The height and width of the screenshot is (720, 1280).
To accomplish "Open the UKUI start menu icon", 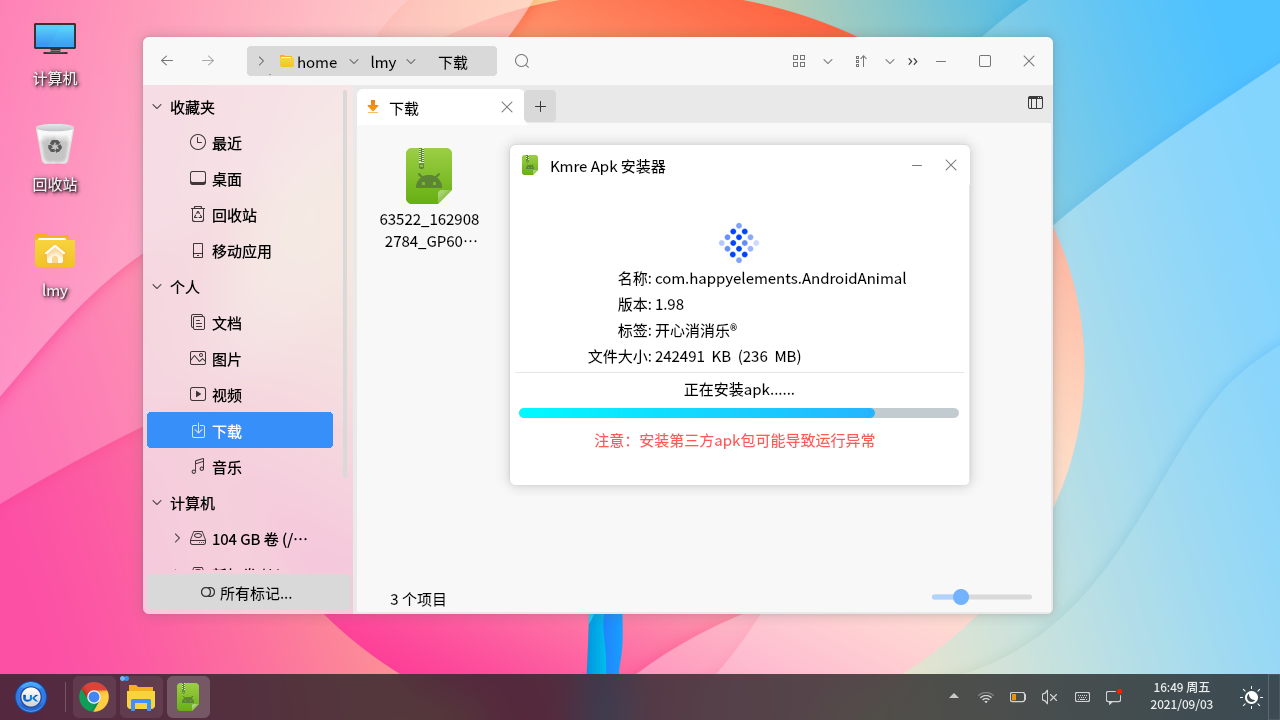I will [x=30, y=697].
